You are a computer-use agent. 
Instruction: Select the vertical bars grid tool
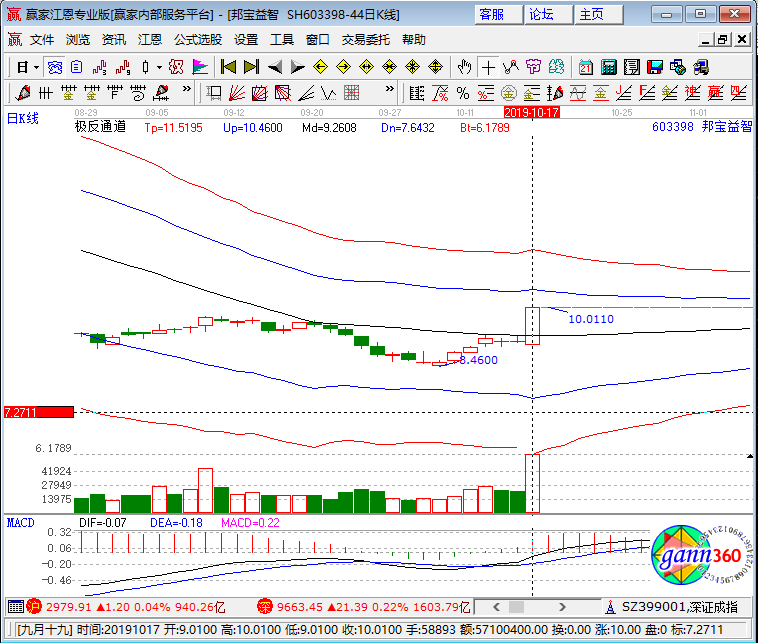coord(45,93)
